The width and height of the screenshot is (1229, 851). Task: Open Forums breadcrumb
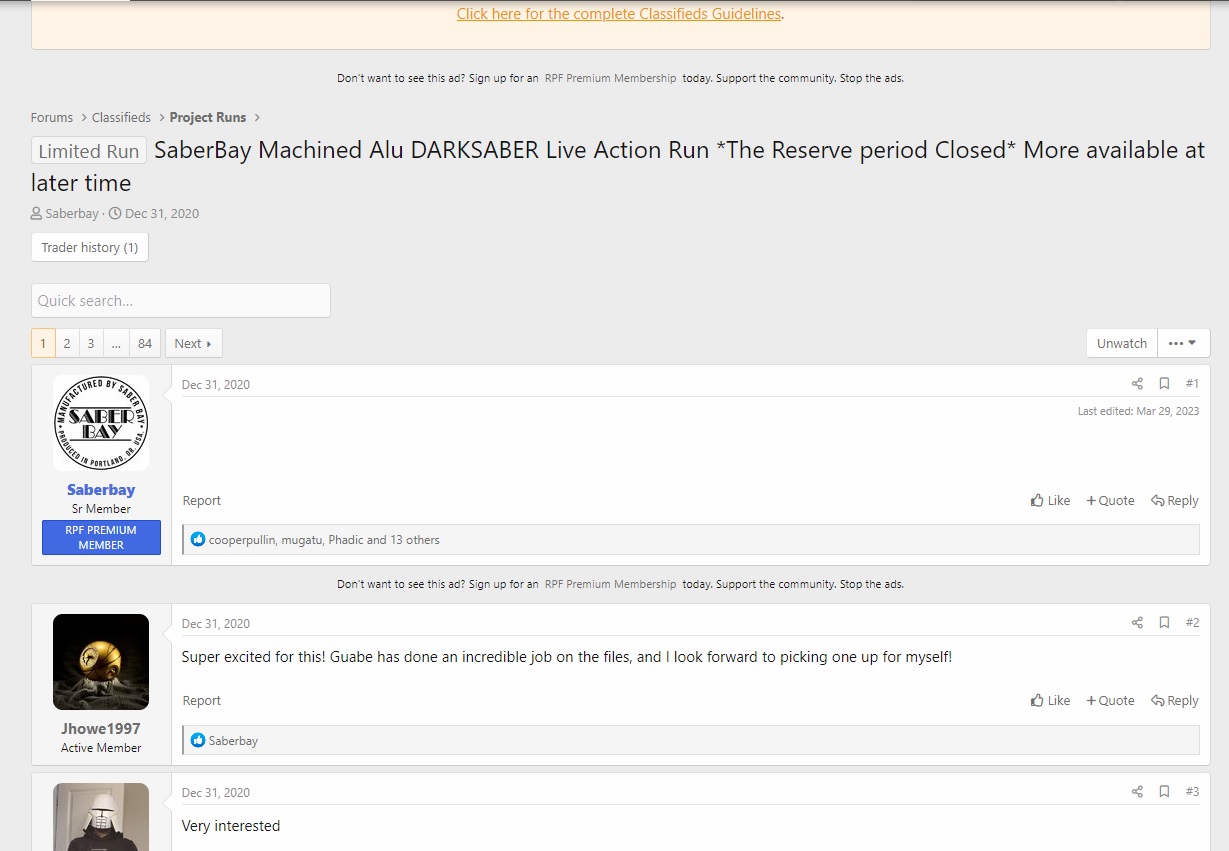[52, 118]
